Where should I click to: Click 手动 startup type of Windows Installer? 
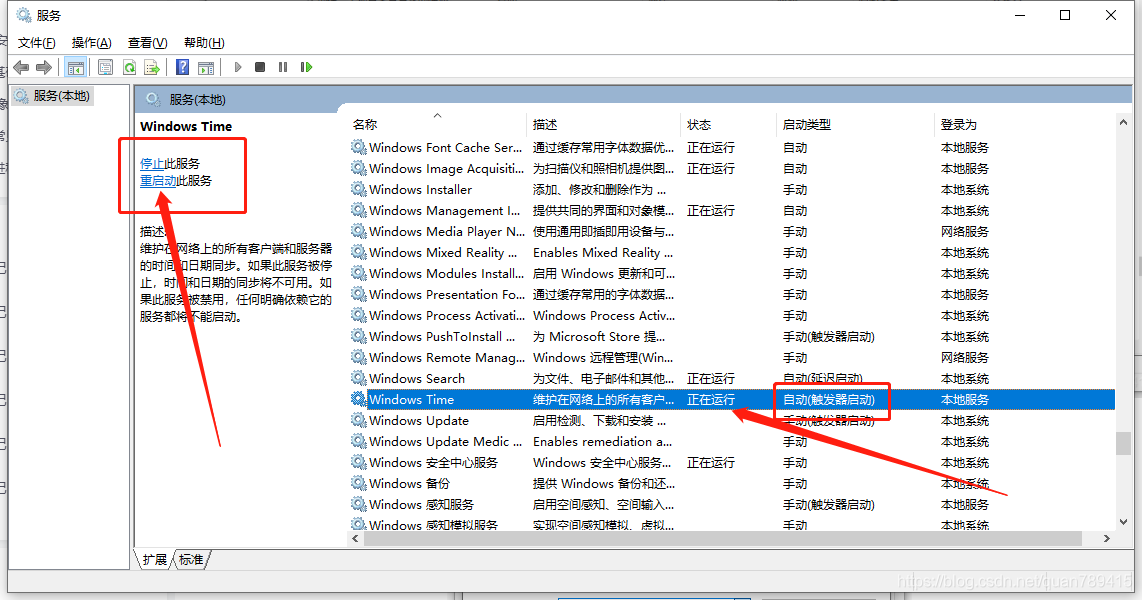[795, 189]
